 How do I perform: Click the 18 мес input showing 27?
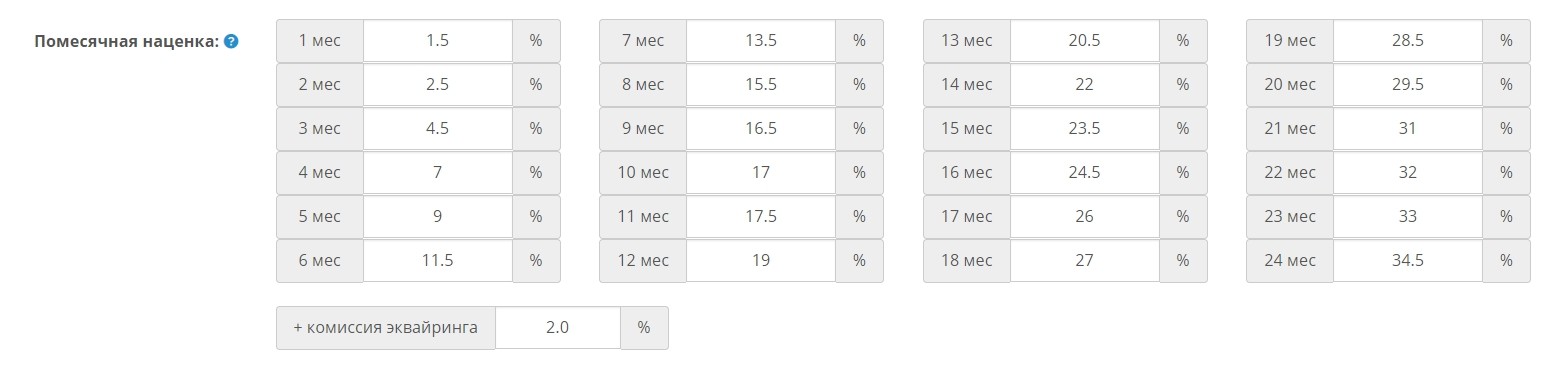pos(1085,261)
